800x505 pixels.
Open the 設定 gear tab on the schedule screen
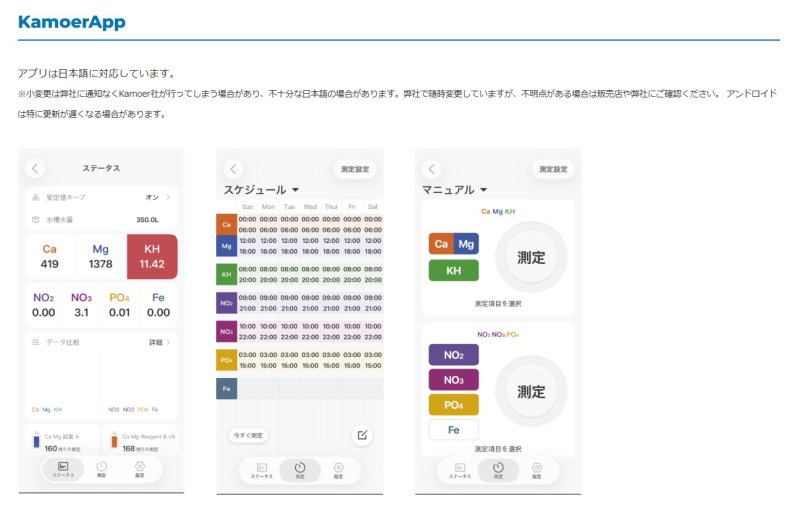pyautogui.click(x=338, y=470)
